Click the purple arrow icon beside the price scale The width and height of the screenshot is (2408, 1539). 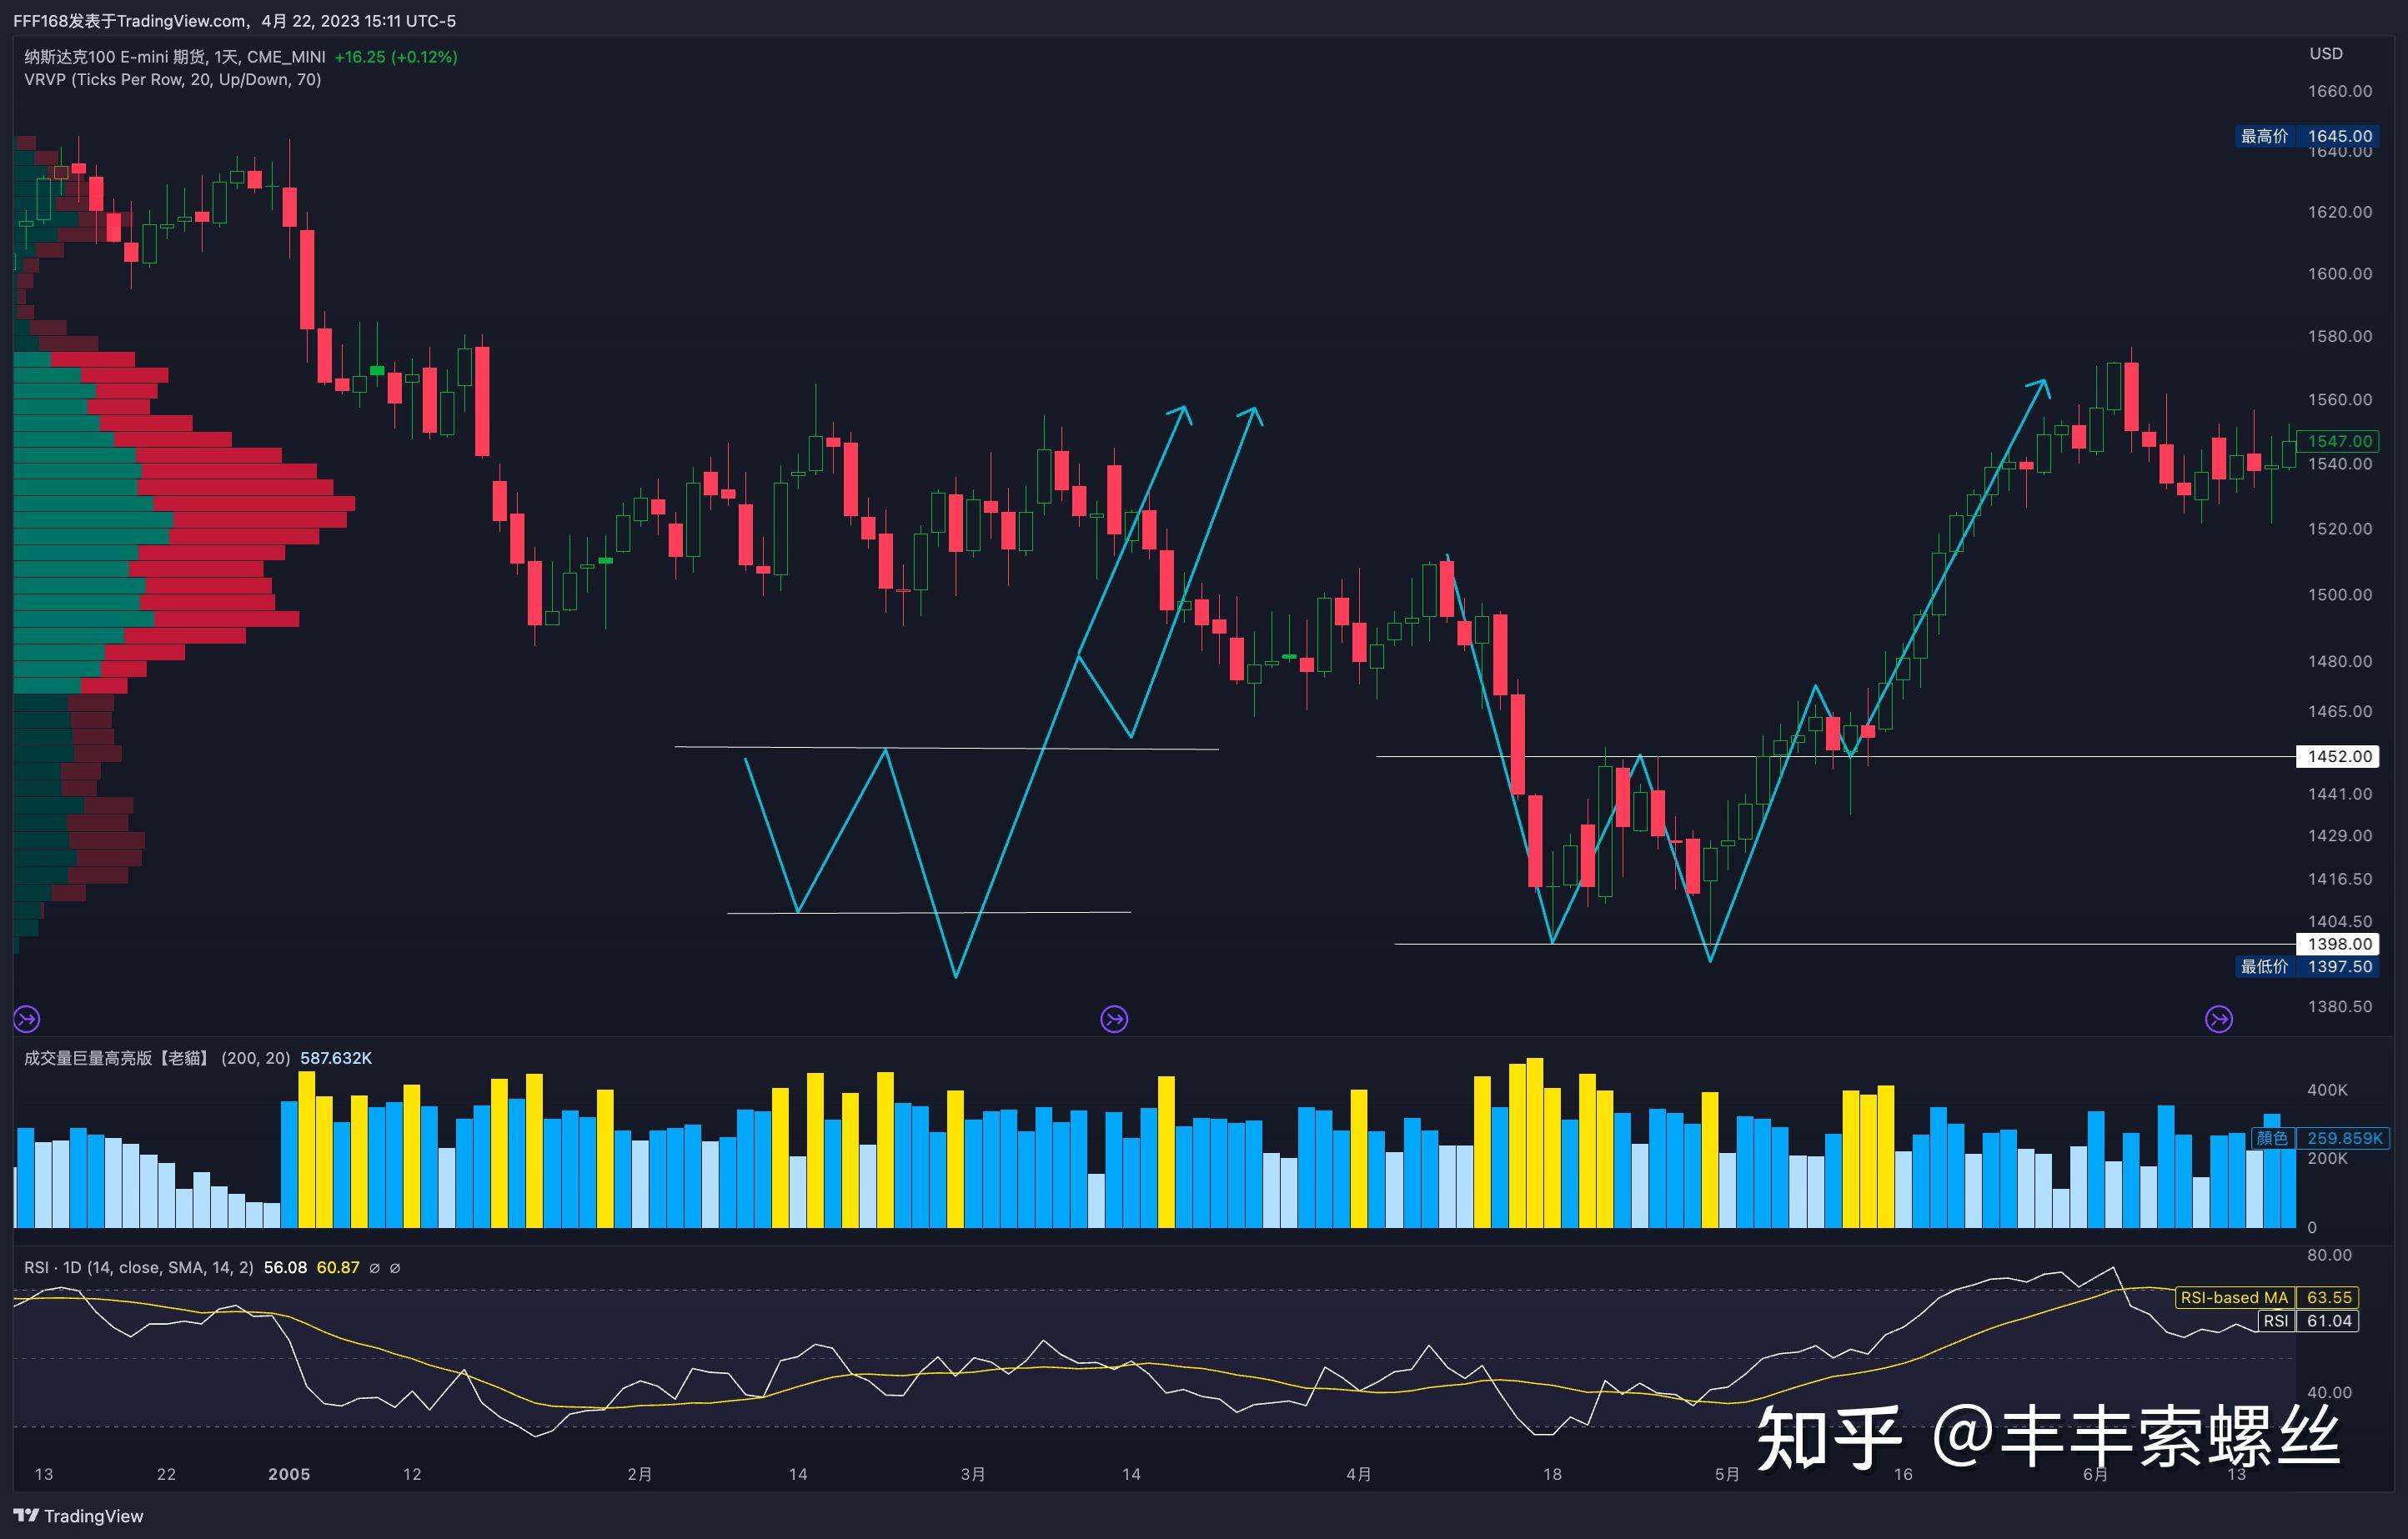point(2220,1020)
